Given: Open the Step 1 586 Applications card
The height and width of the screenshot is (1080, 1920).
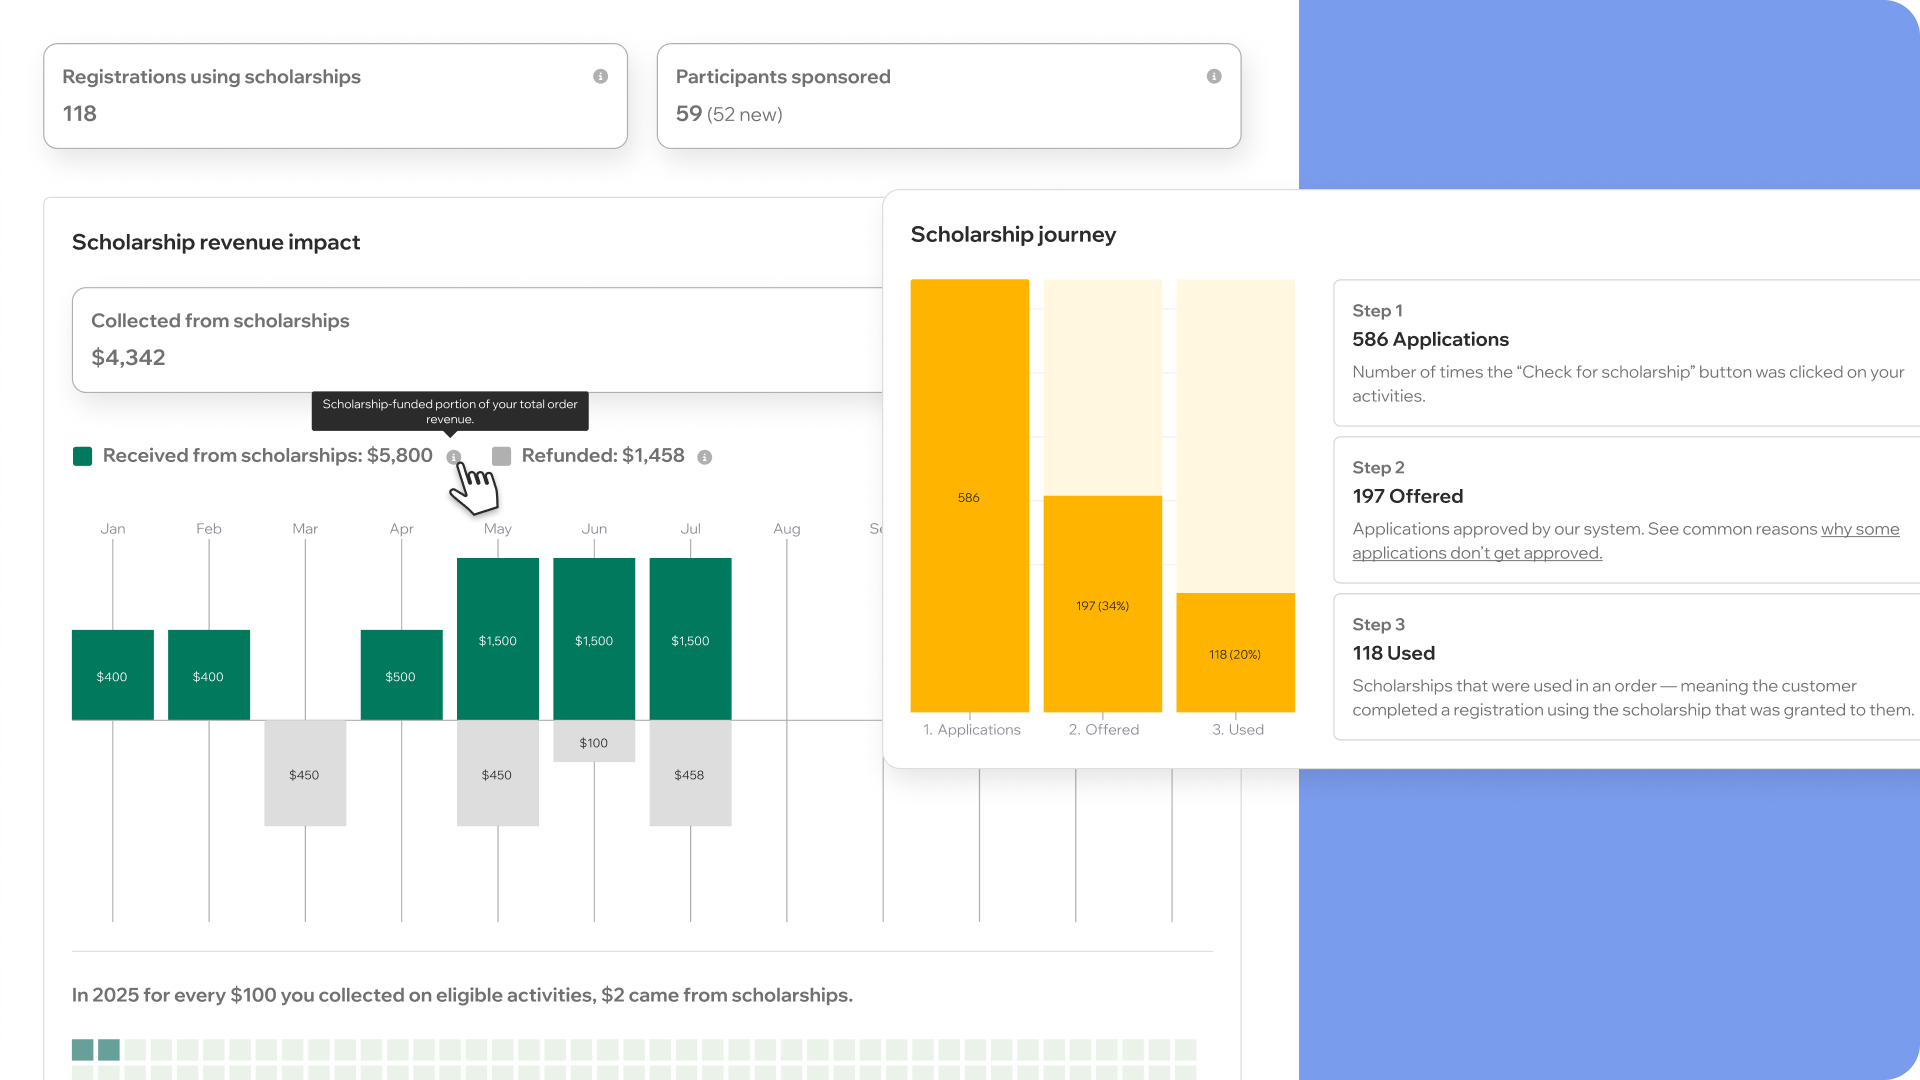Looking at the screenshot, I should [1625, 353].
